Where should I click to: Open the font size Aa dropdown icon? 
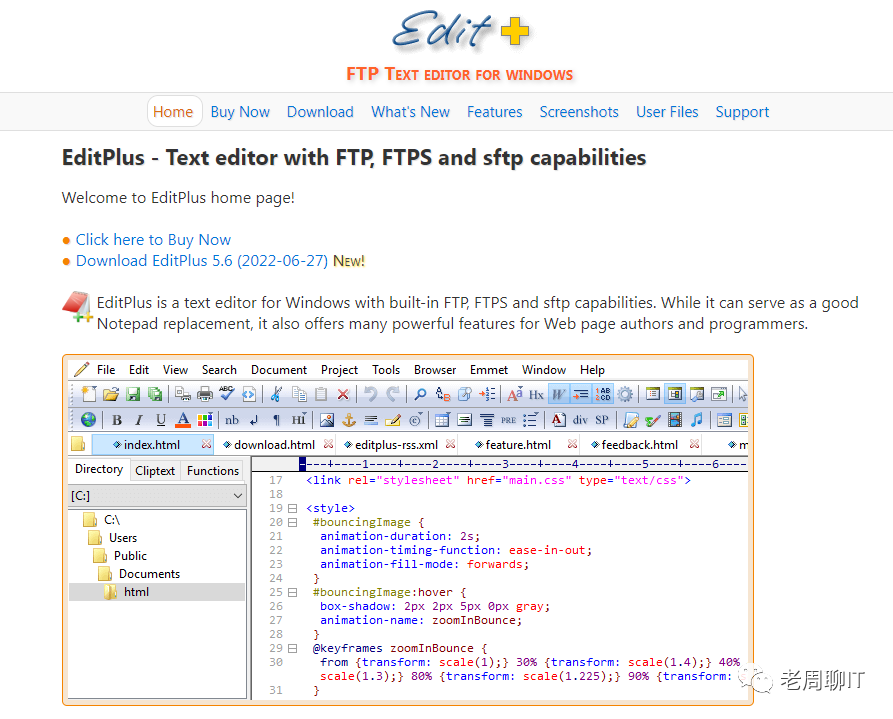click(515, 394)
